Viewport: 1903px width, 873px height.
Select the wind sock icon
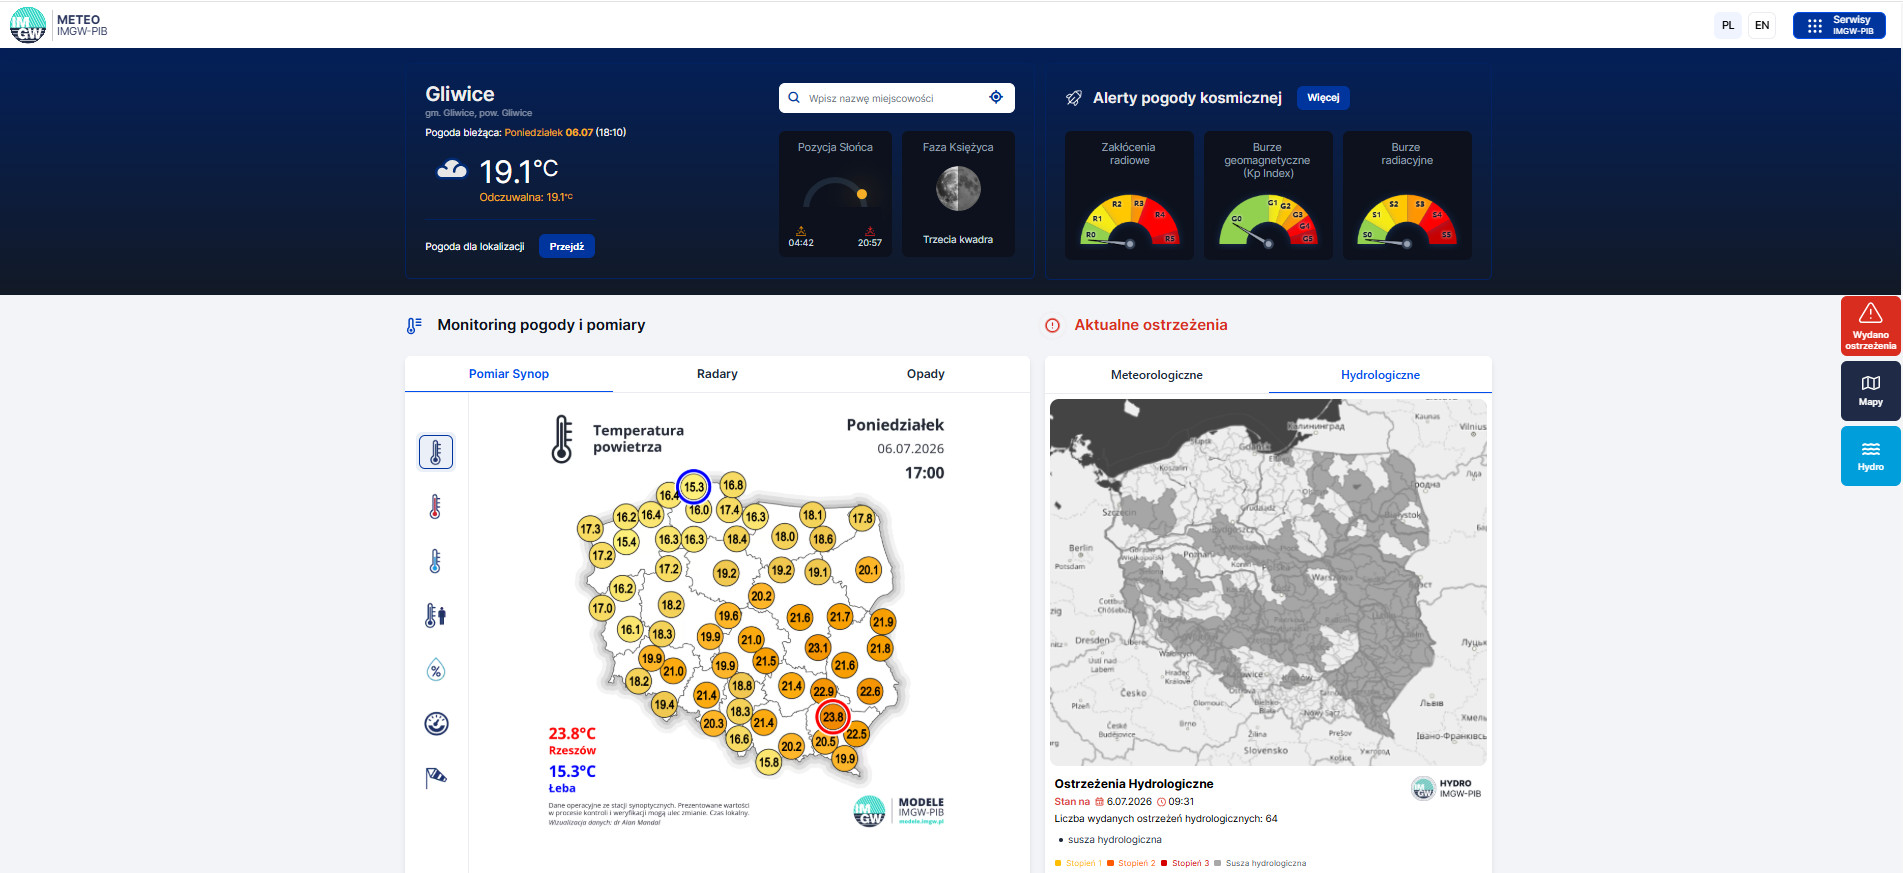pos(436,778)
